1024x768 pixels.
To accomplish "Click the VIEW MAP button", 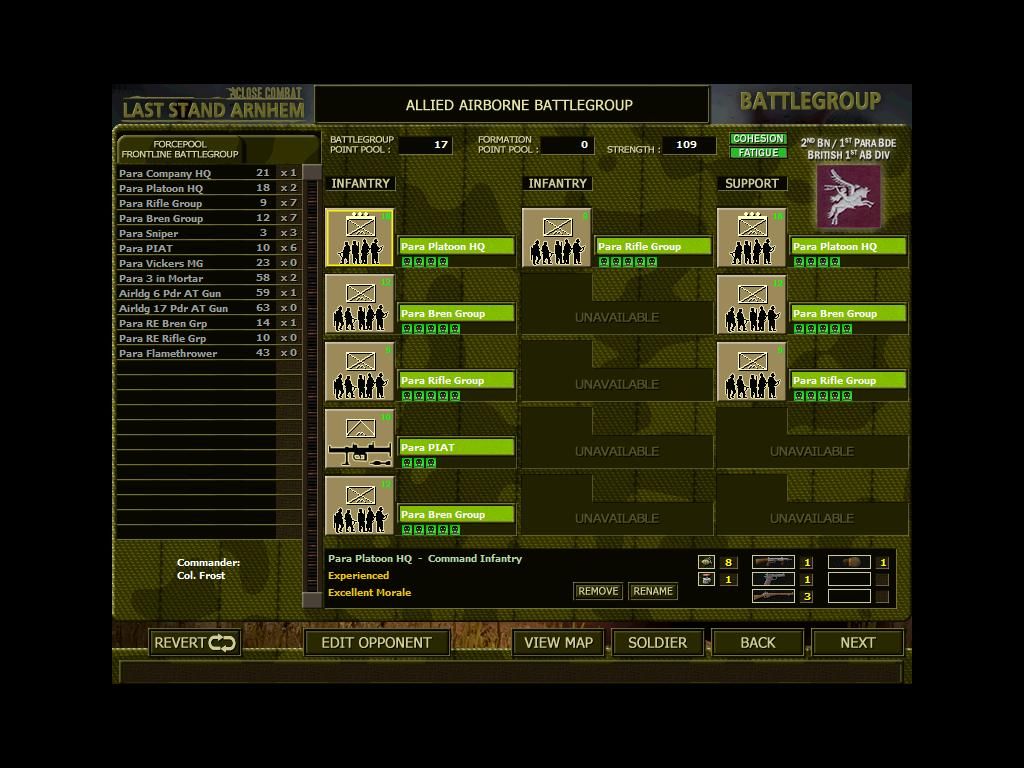I will coord(558,643).
